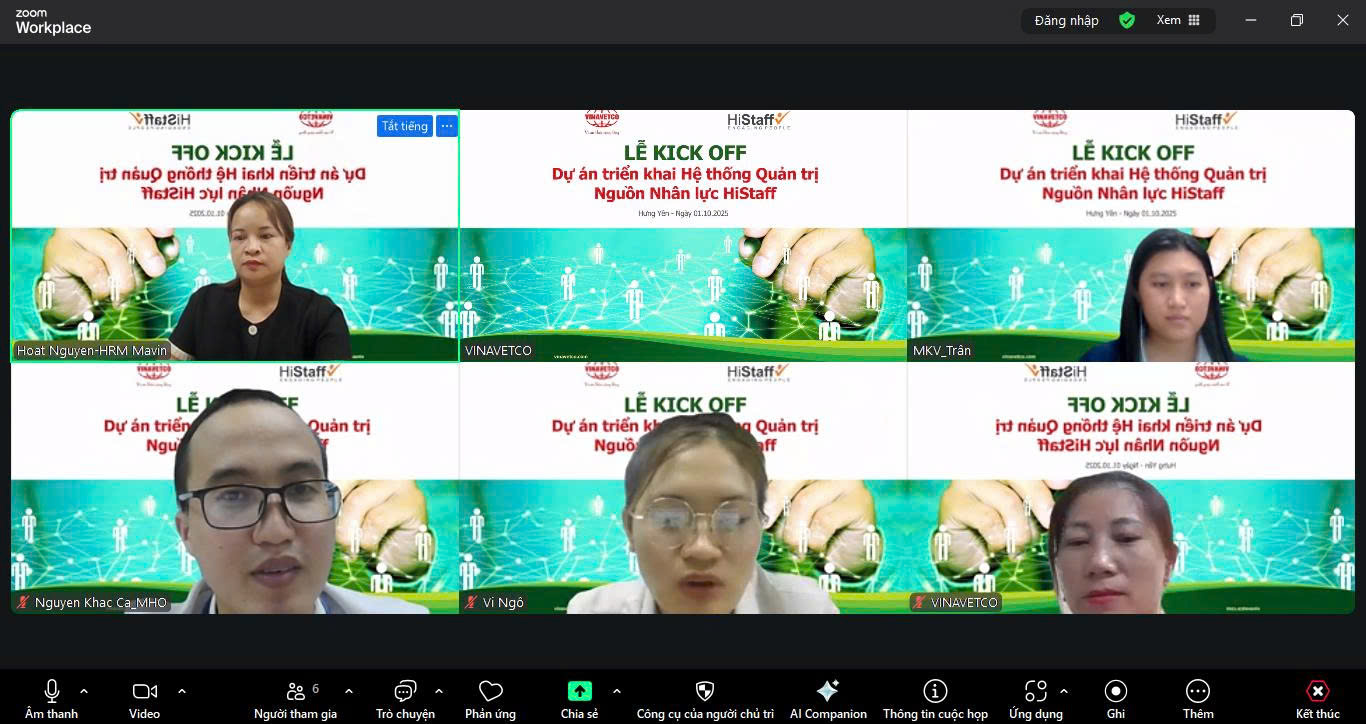1366x724 pixels.
Task: Open the Người tham gia participants panel
Action: pos(295,692)
